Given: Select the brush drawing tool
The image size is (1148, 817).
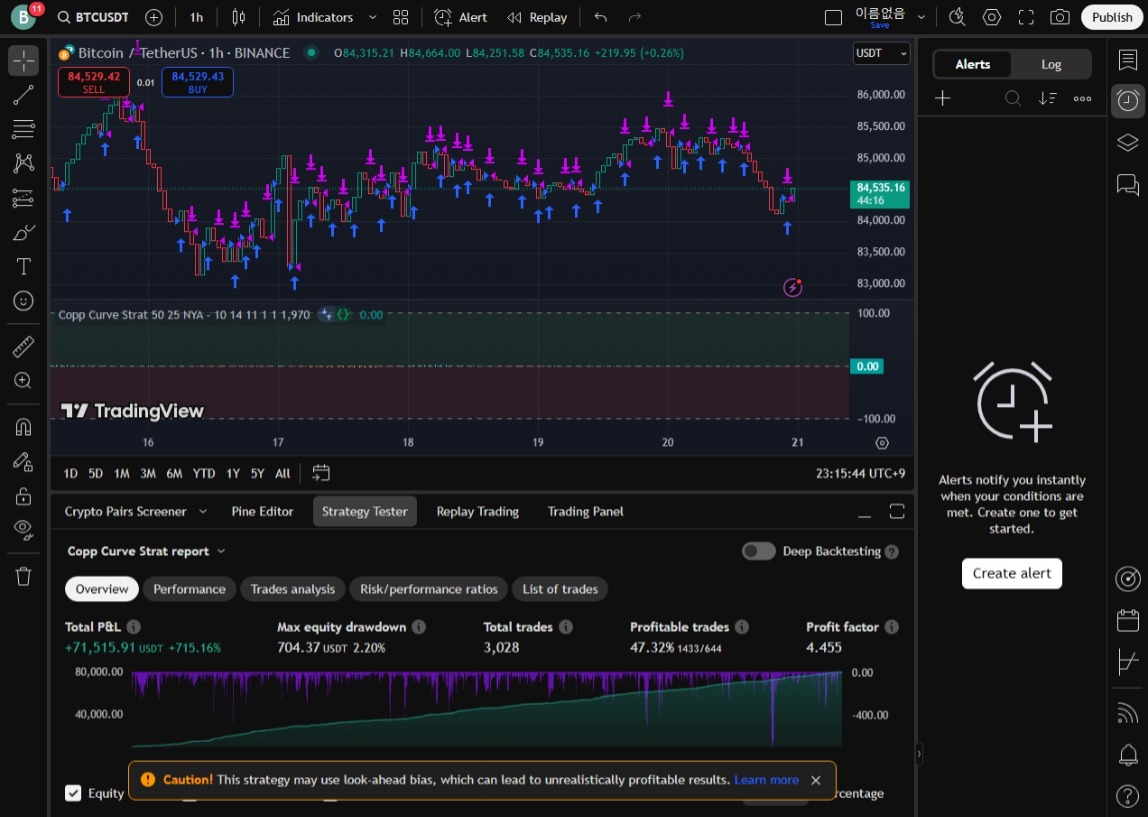Looking at the screenshot, I should 23,233.
